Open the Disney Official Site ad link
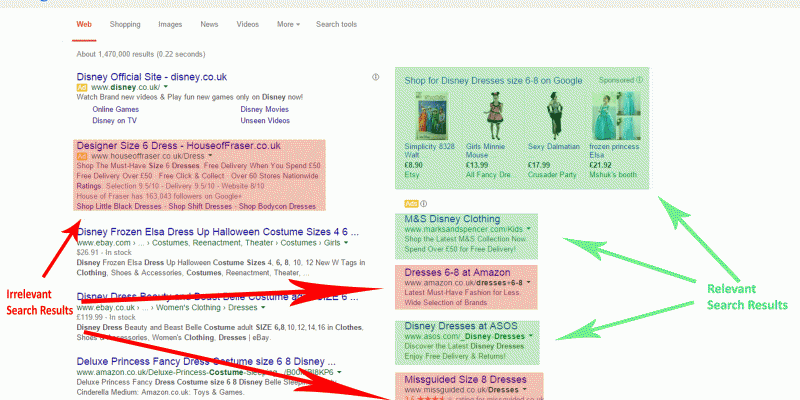This screenshot has width=800, height=400. (x=152, y=77)
